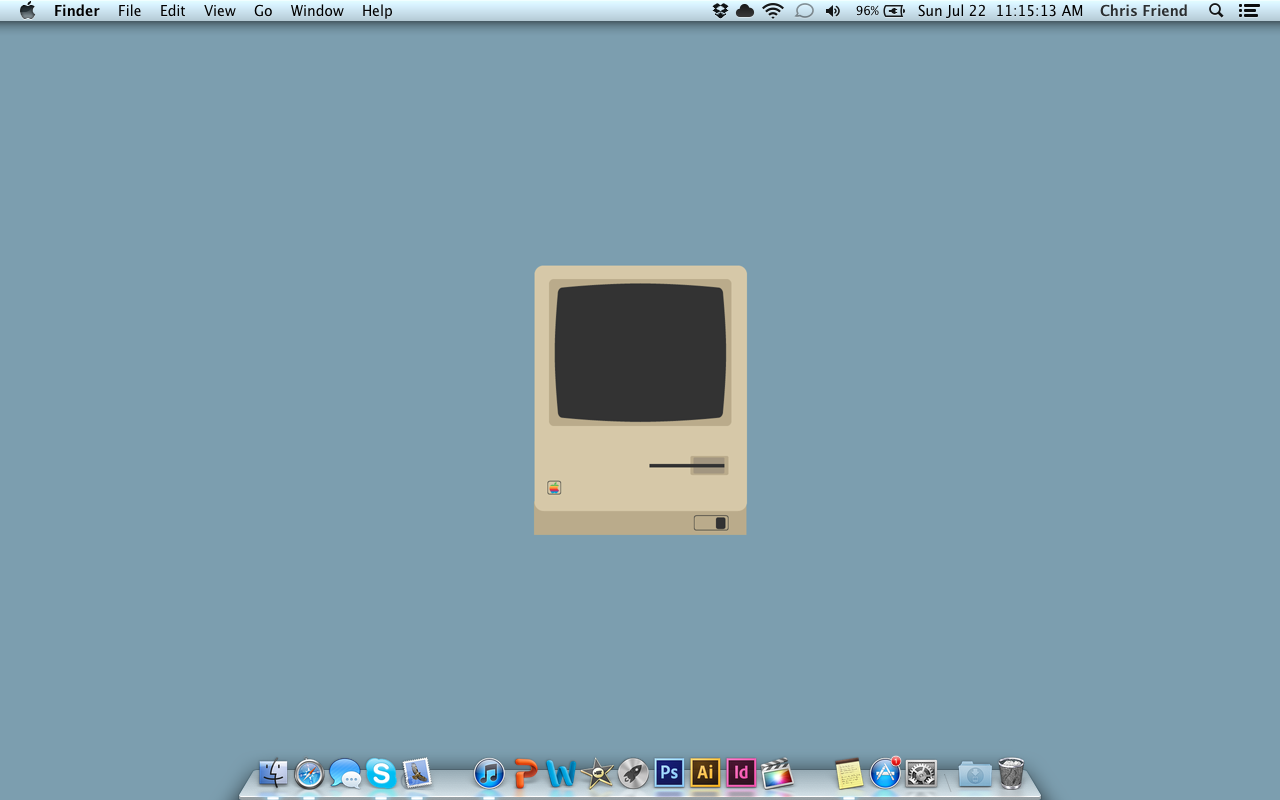Open the Wi-Fi status menu
Image resolution: width=1280 pixels, height=800 pixels.
tap(773, 11)
